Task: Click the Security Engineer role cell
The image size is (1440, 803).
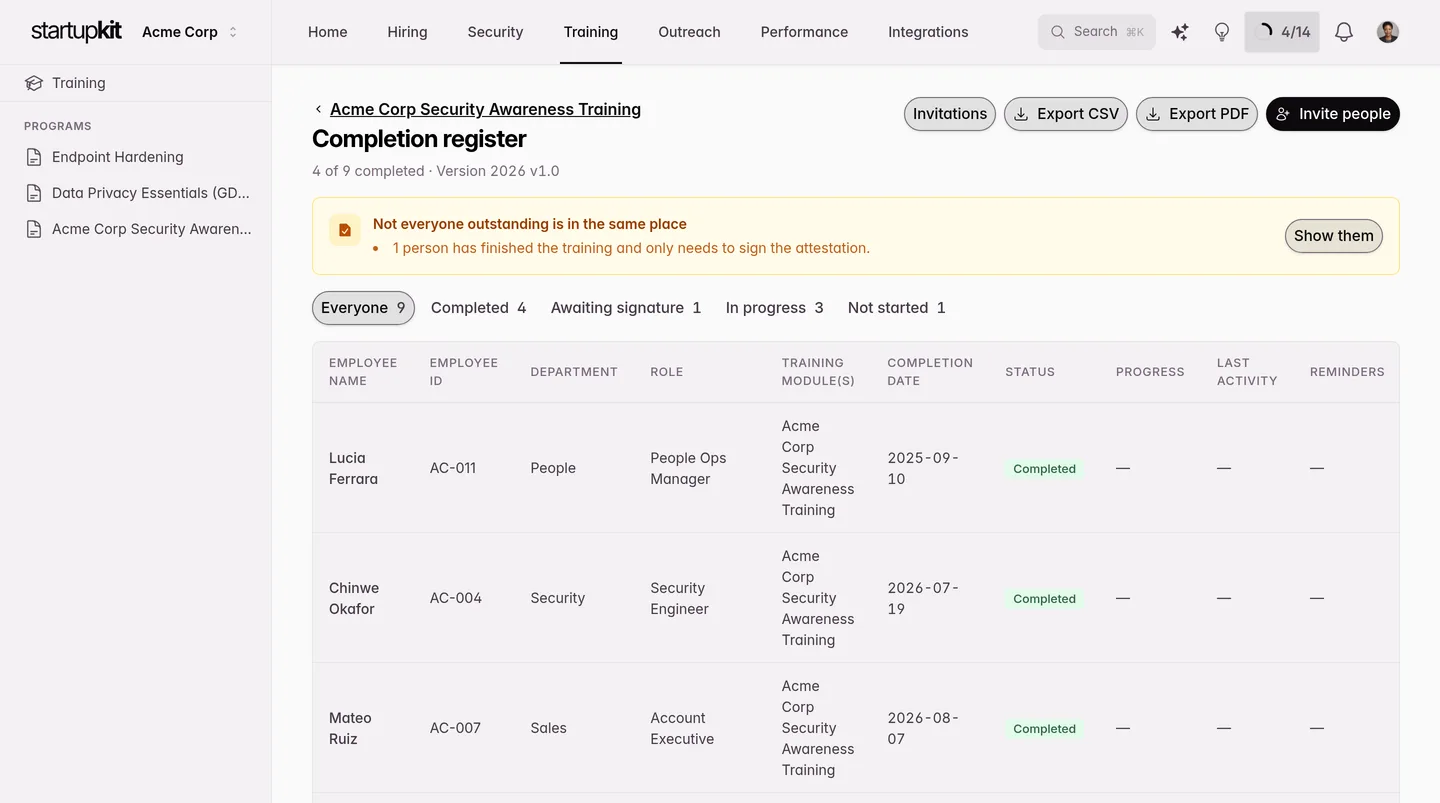Action: (x=679, y=598)
